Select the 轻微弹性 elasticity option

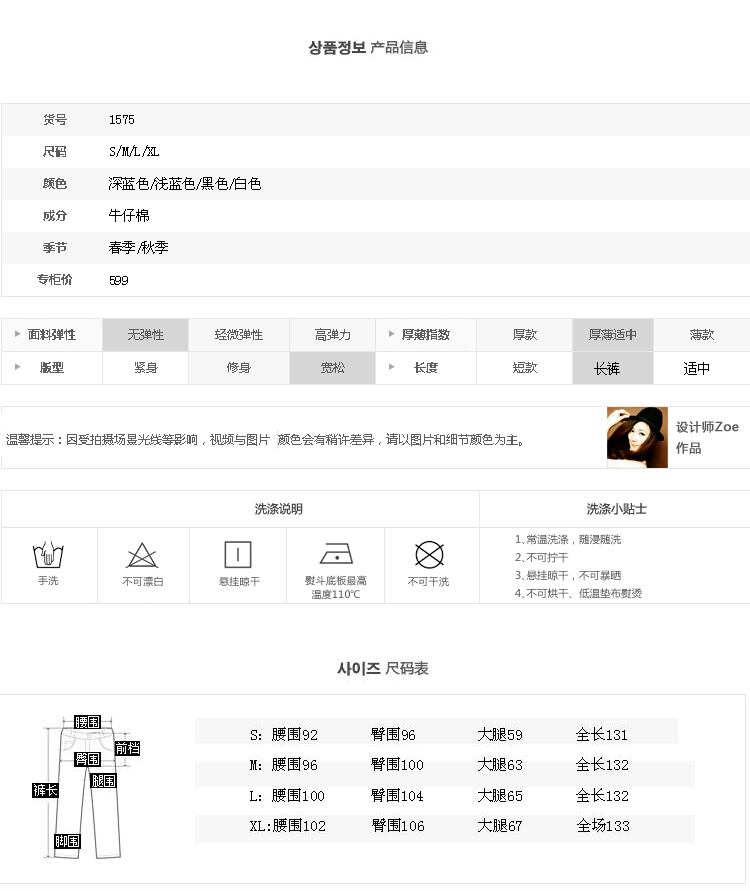(239, 335)
